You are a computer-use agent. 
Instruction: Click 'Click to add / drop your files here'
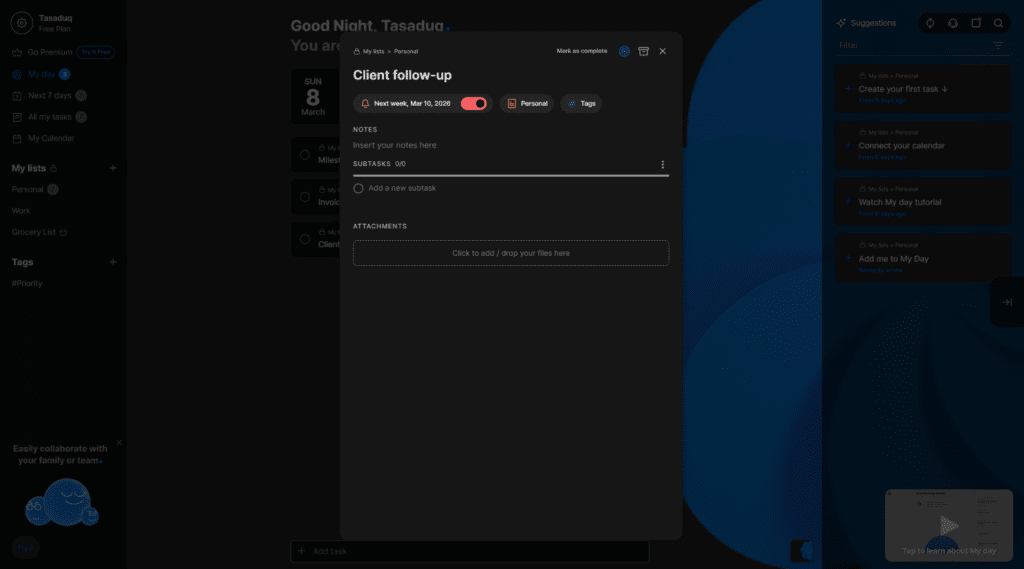pyautogui.click(x=511, y=253)
